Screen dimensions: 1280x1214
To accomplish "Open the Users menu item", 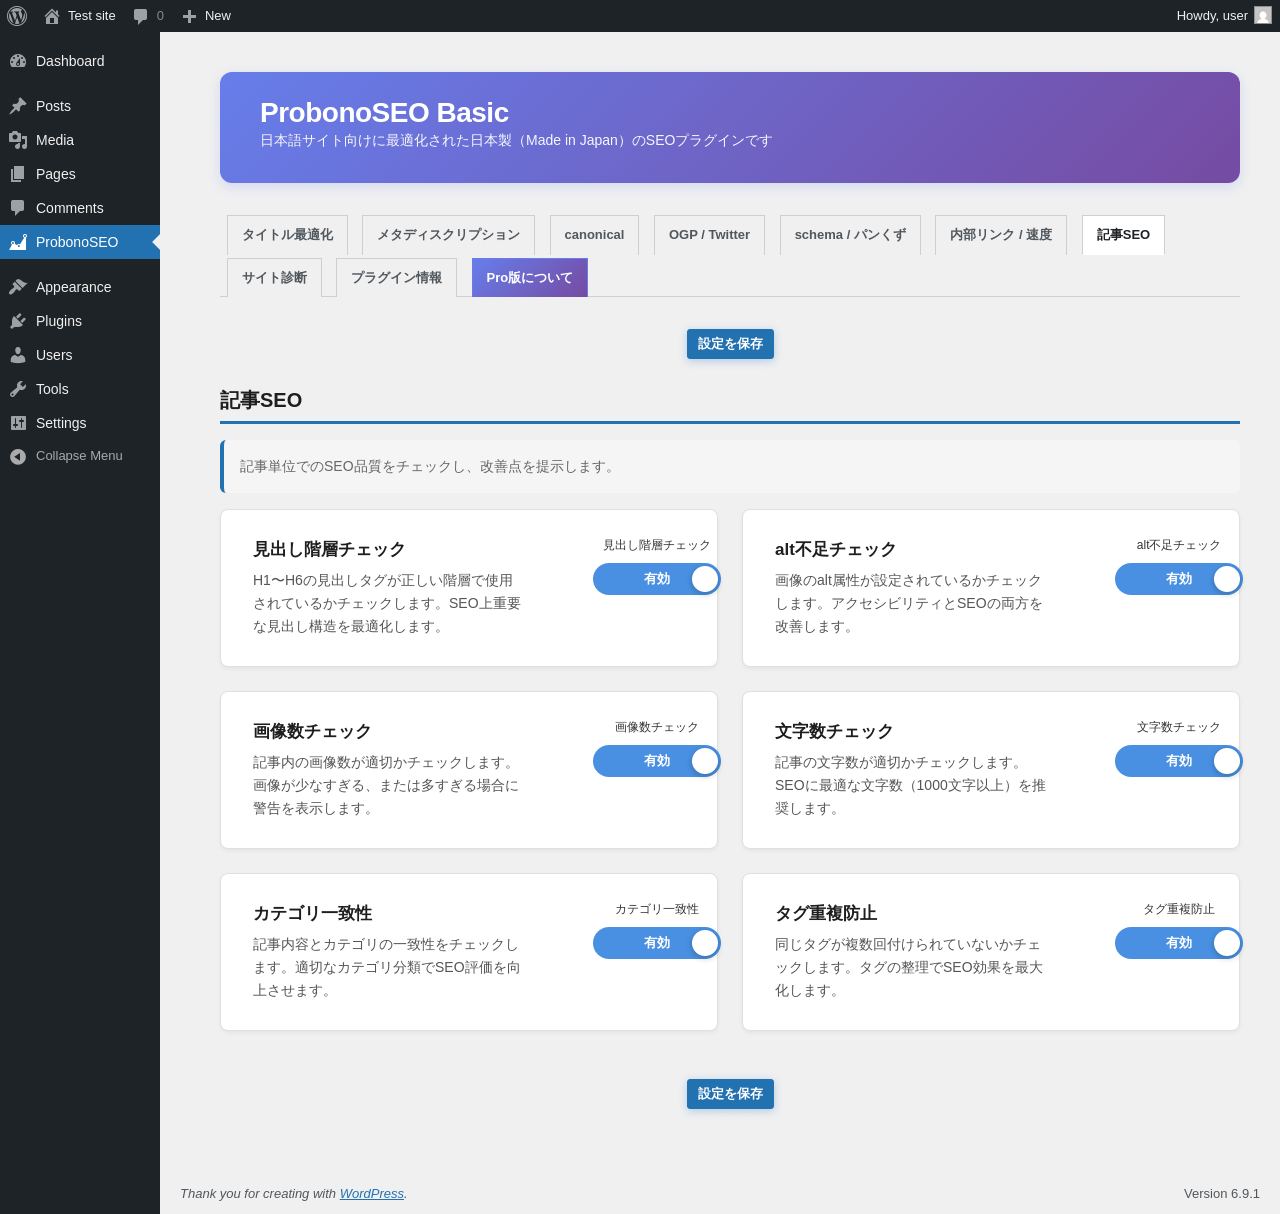I will point(80,355).
